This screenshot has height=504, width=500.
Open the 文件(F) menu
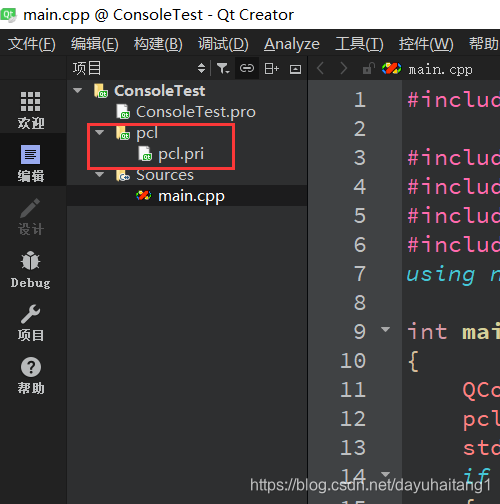[32, 44]
